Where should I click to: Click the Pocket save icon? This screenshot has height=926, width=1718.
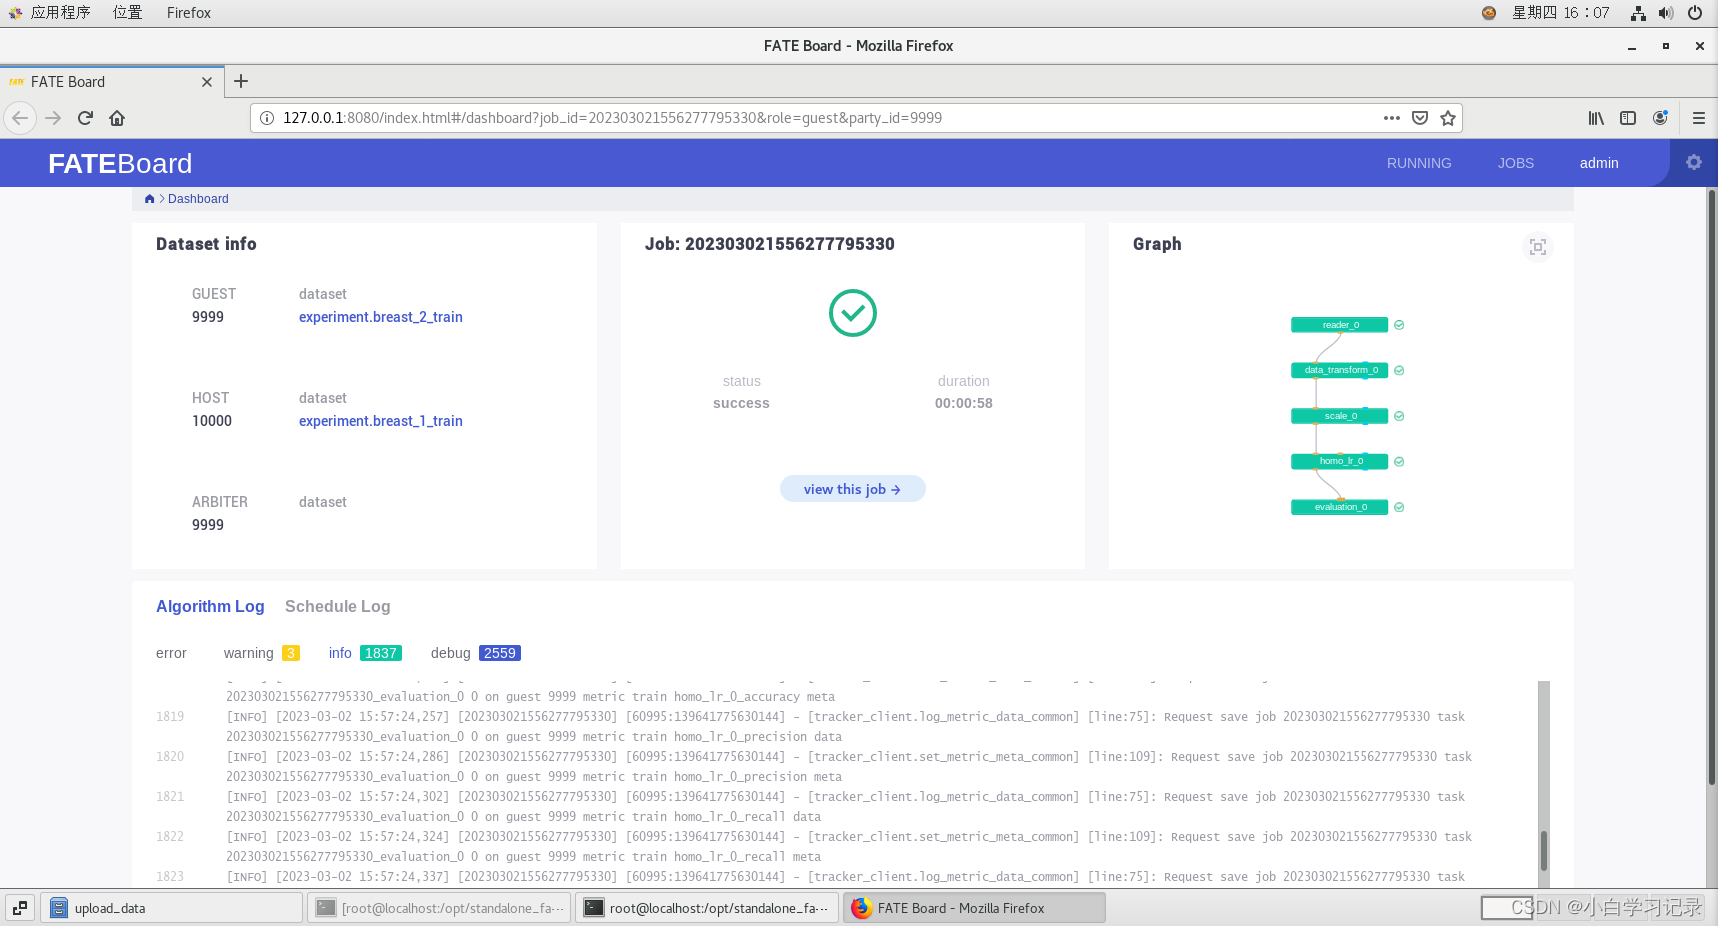(x=1419, y=118)
